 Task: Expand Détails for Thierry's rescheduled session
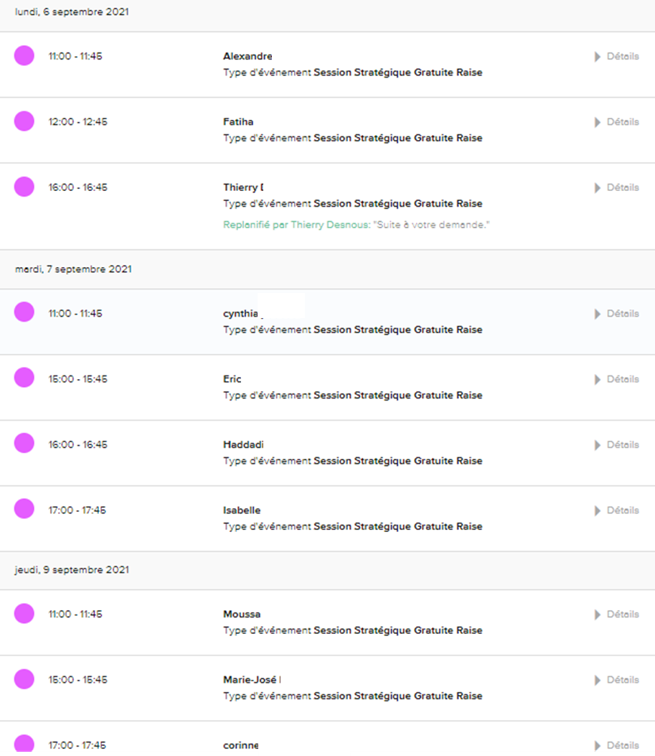(x=617, y=188)
